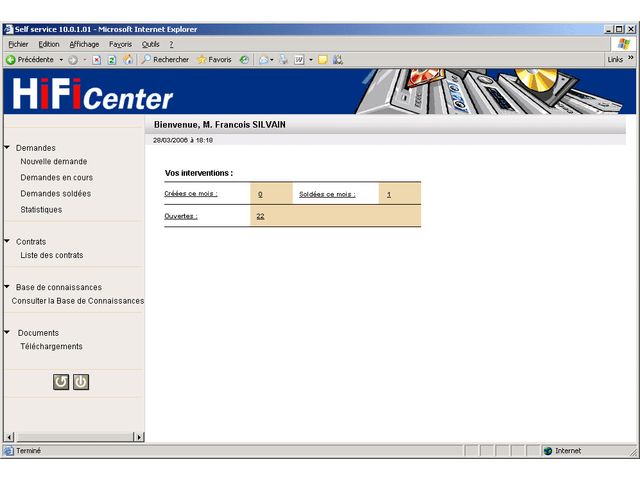
Task: Open Liste des contrats link
Action: [x=52, y=255]
